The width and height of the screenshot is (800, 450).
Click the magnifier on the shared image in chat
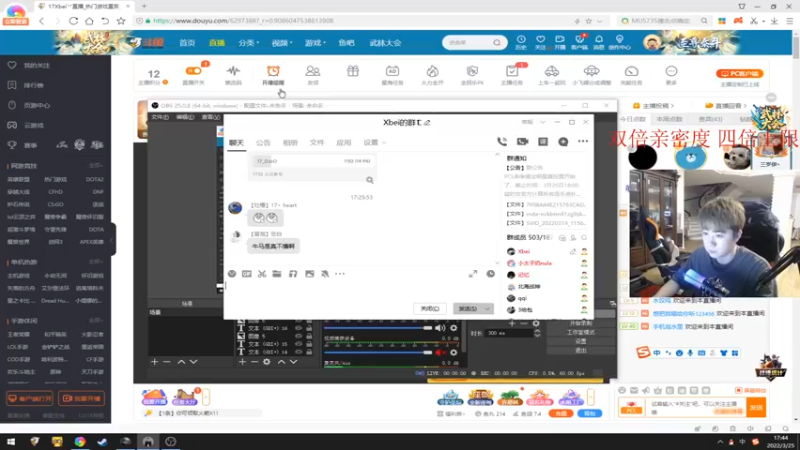[369, 180]
